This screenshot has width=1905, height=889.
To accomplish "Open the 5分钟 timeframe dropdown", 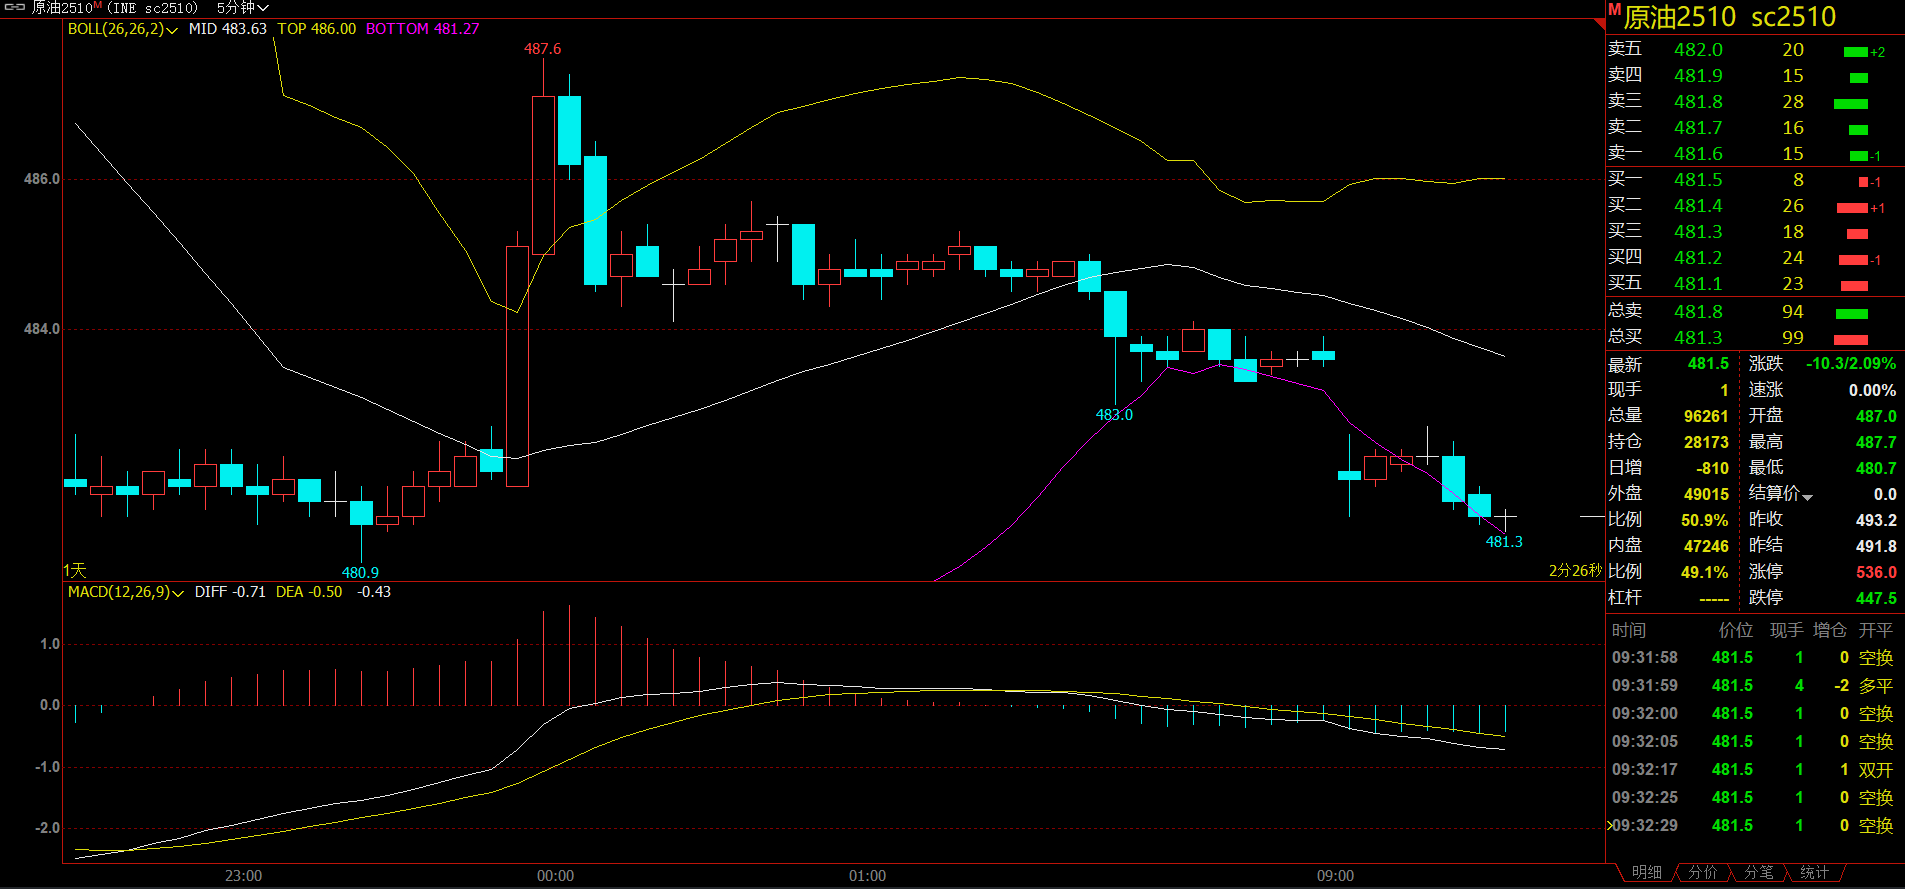I will tap(242, 8).
